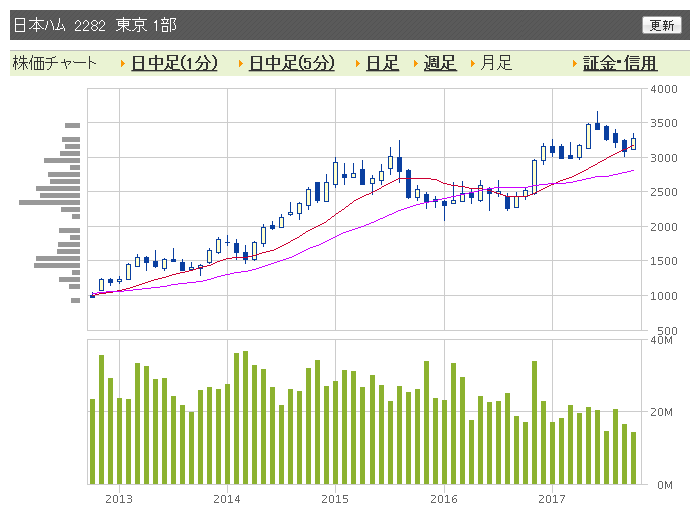Click the tallest volume bar in early 2014
Image resolution: width=696 pixels, height=526 pixels.
point(245,417)
